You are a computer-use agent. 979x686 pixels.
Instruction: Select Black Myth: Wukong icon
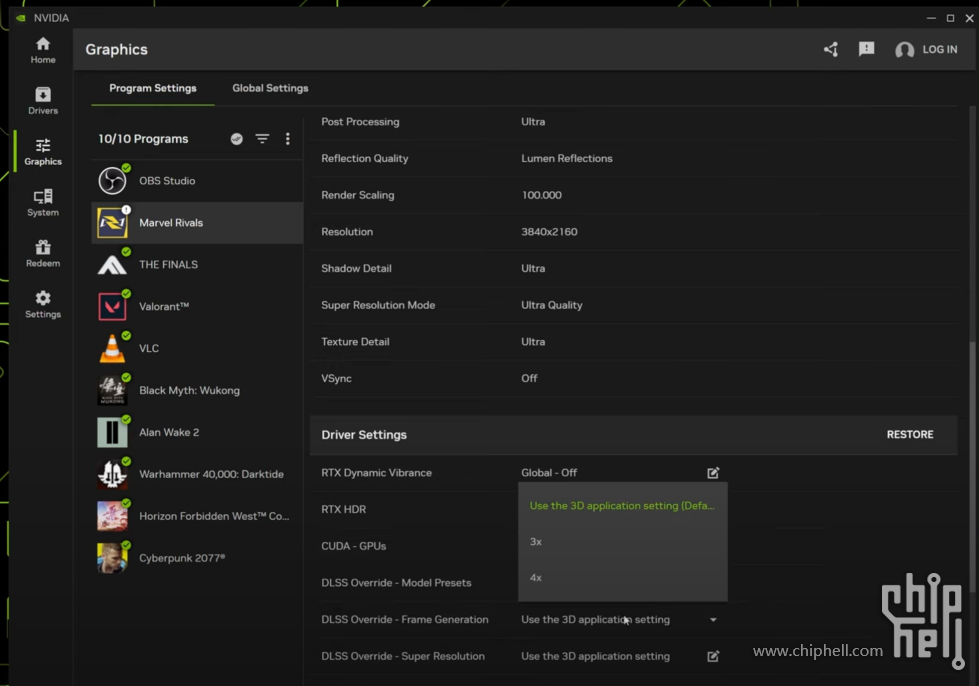(x=112, y=390)
